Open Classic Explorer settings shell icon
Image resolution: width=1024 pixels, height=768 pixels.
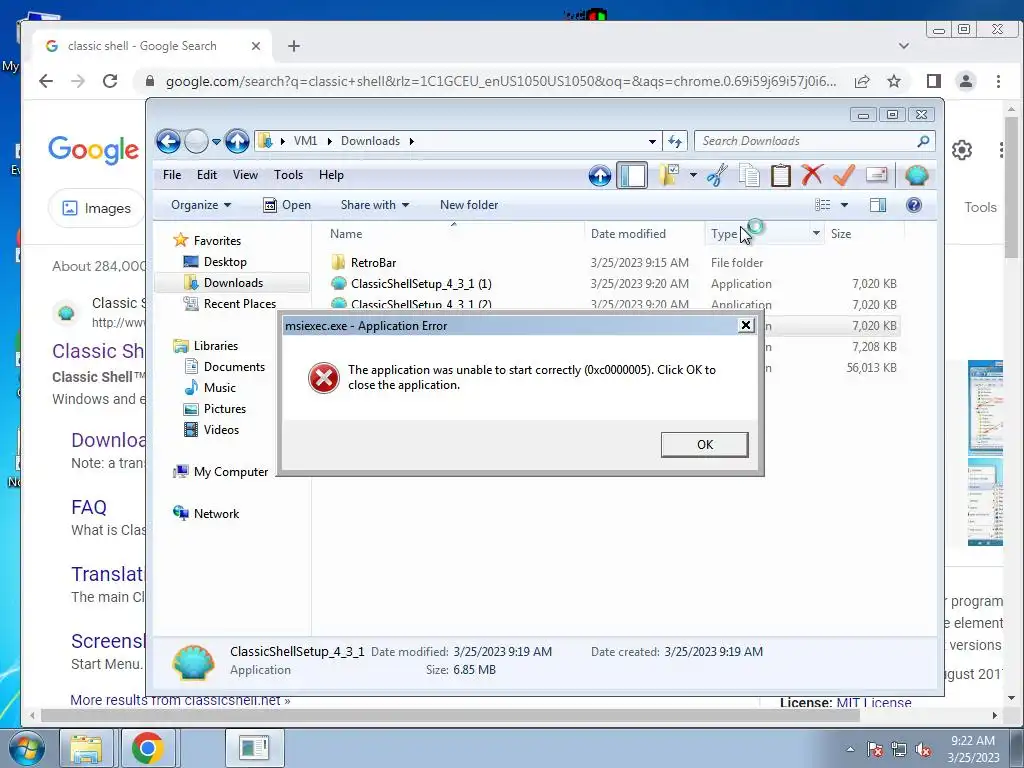(x=916, y=175)
